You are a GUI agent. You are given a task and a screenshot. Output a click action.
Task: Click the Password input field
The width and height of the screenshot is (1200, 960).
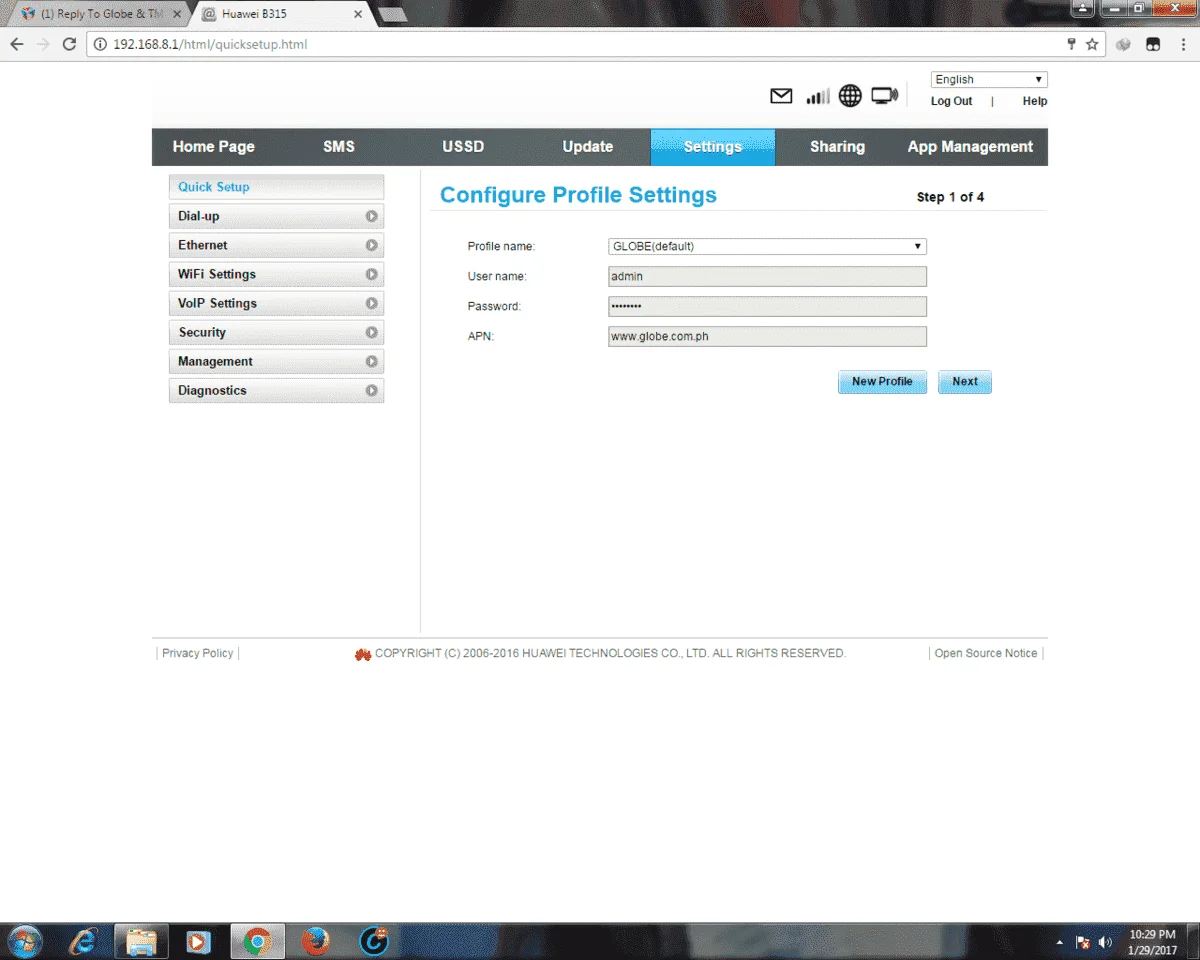click(767, 307)
